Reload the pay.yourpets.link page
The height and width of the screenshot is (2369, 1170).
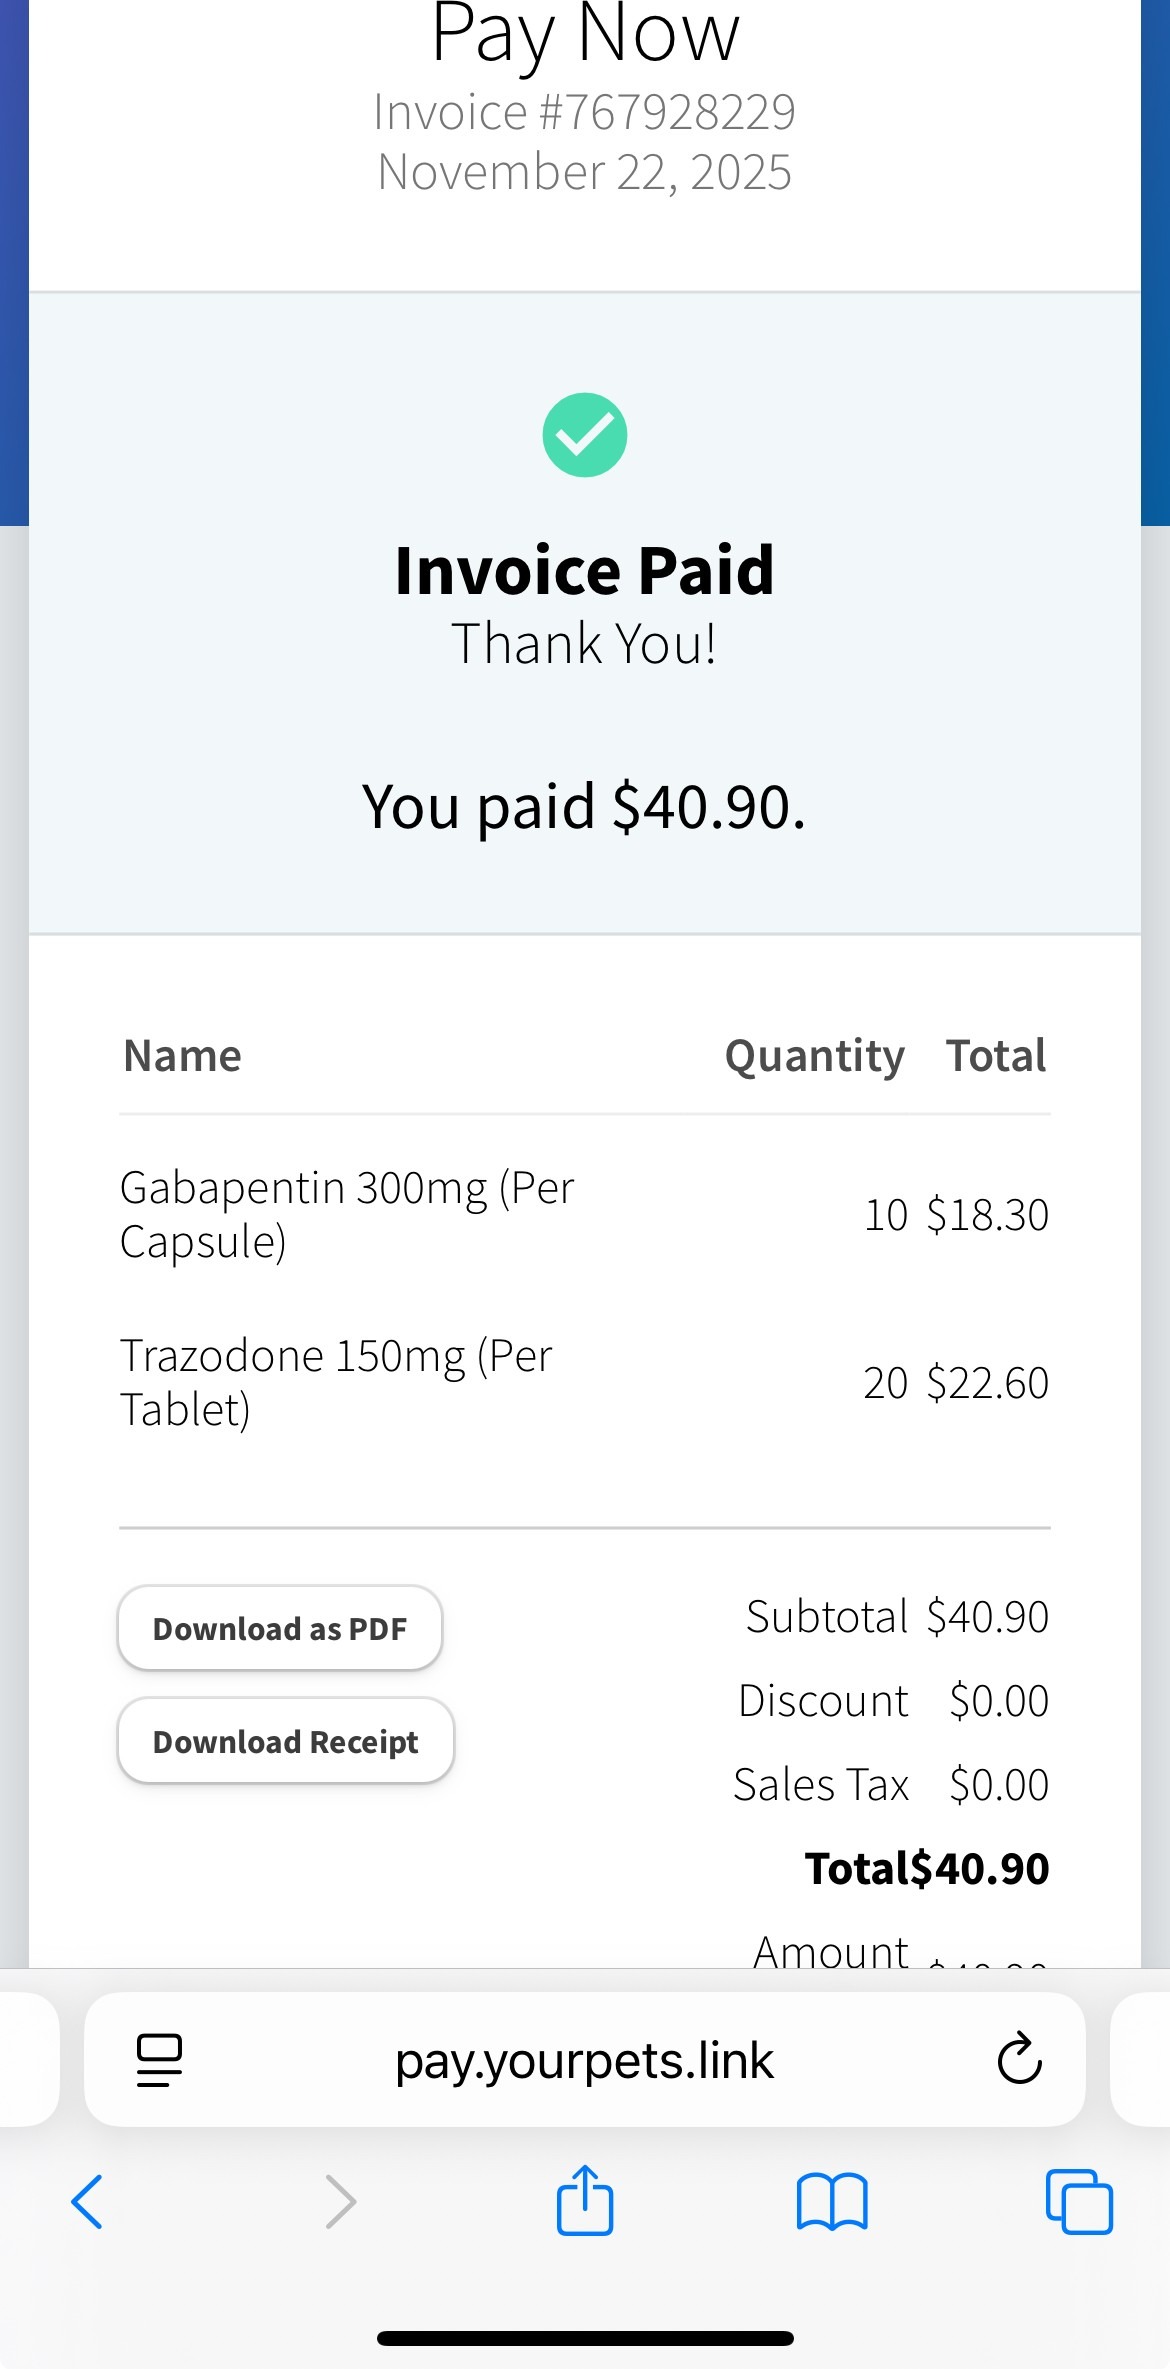coord(1019,2060)
